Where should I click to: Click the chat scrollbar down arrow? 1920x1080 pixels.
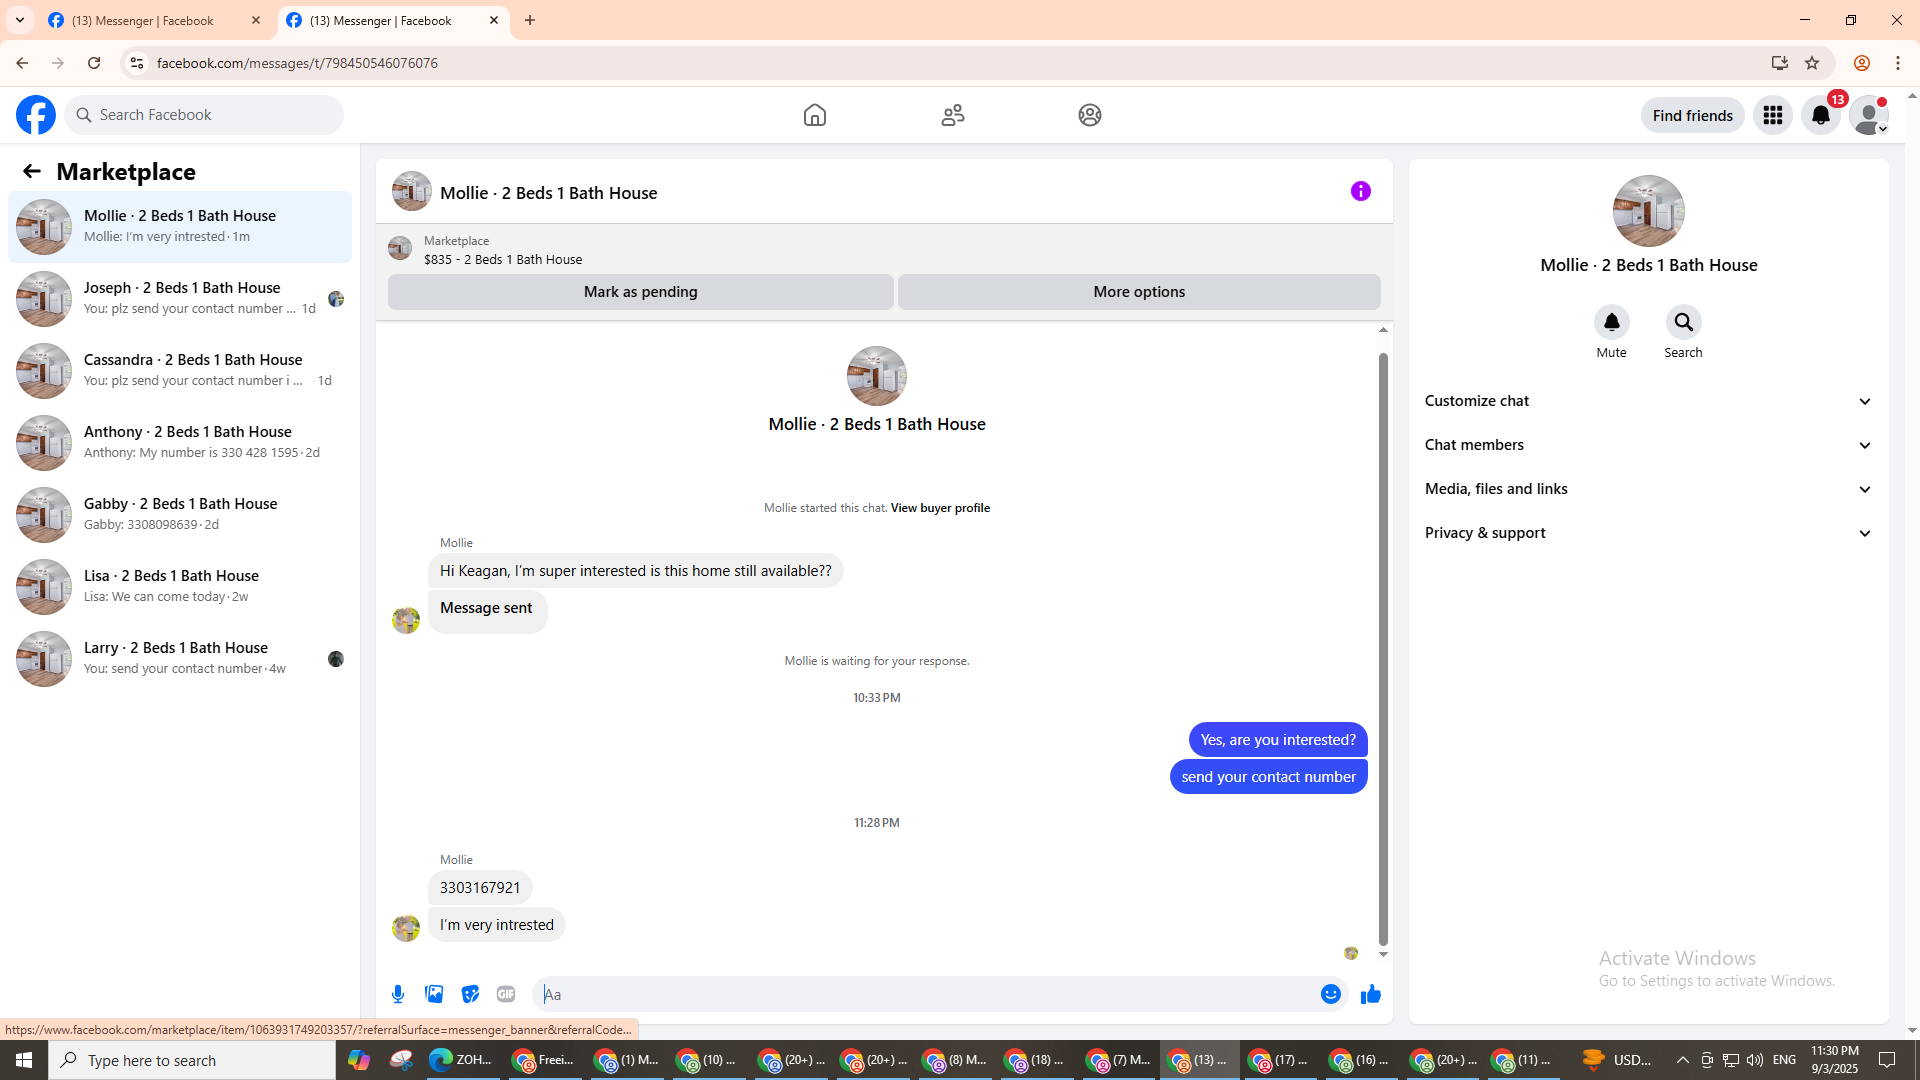[x=1383, y=954]
